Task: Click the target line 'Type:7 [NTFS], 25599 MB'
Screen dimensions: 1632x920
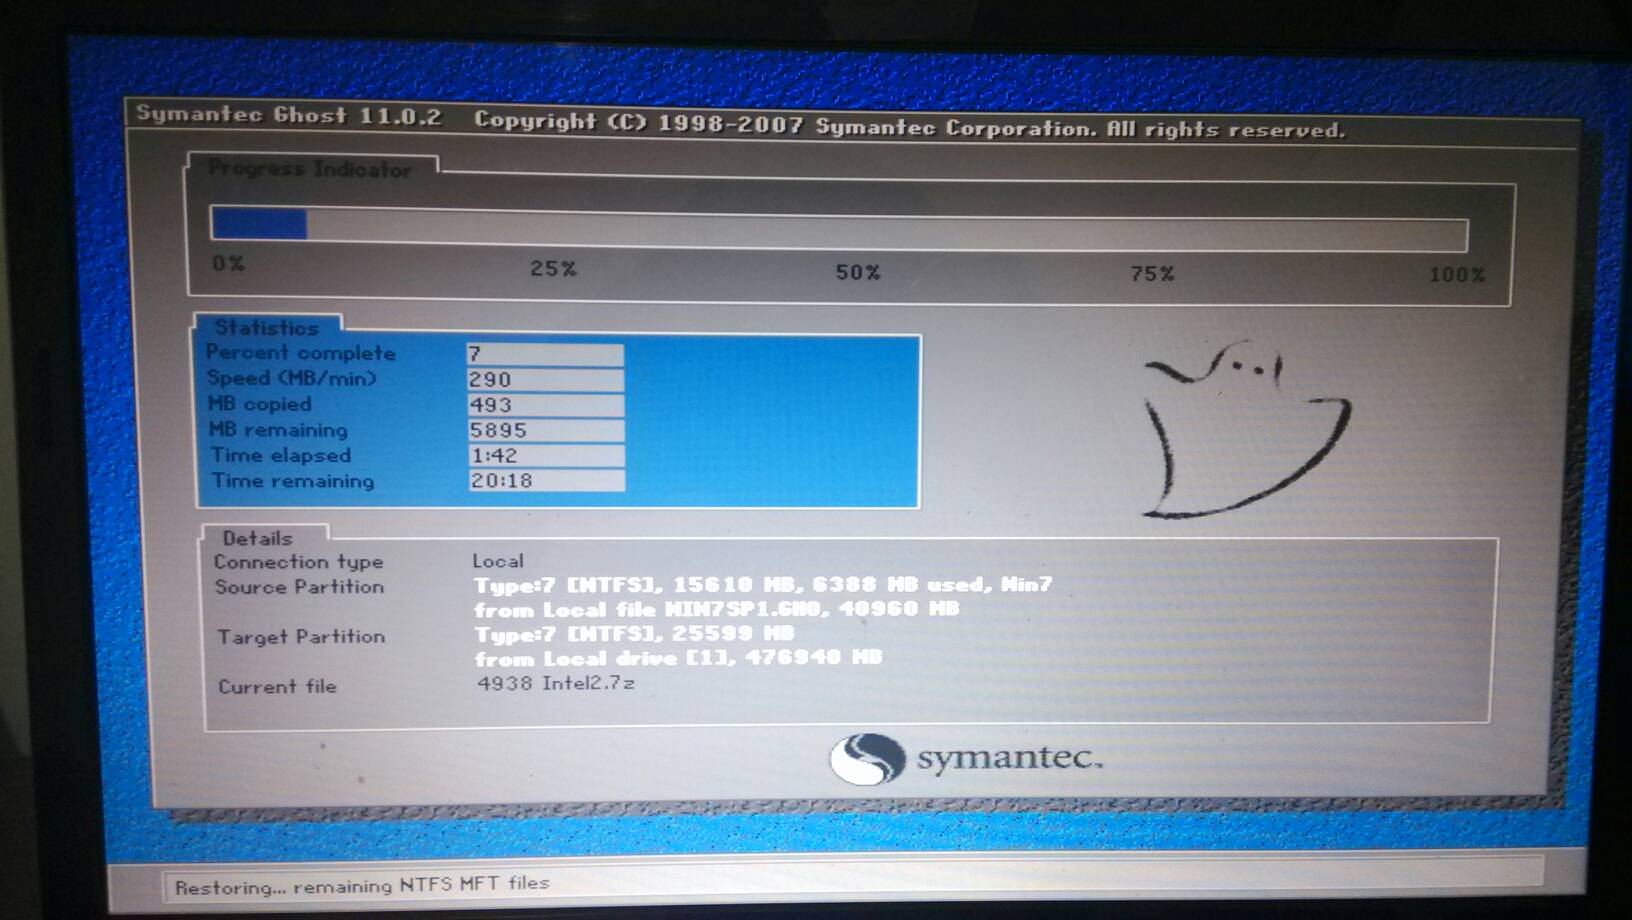Action: click(634, 633)
